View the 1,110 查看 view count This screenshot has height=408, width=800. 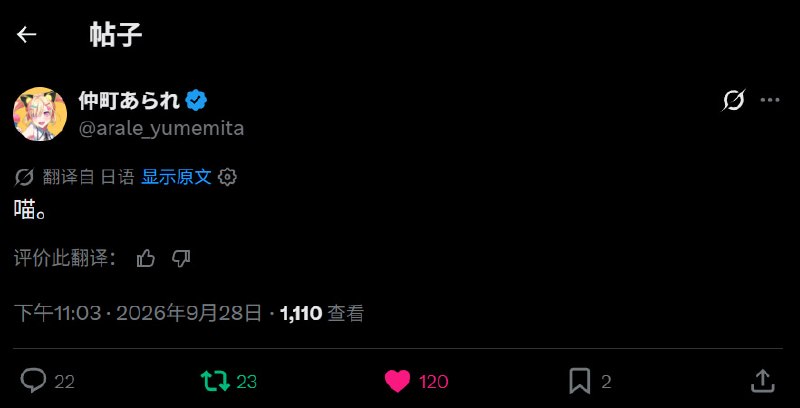click(322, 313)
